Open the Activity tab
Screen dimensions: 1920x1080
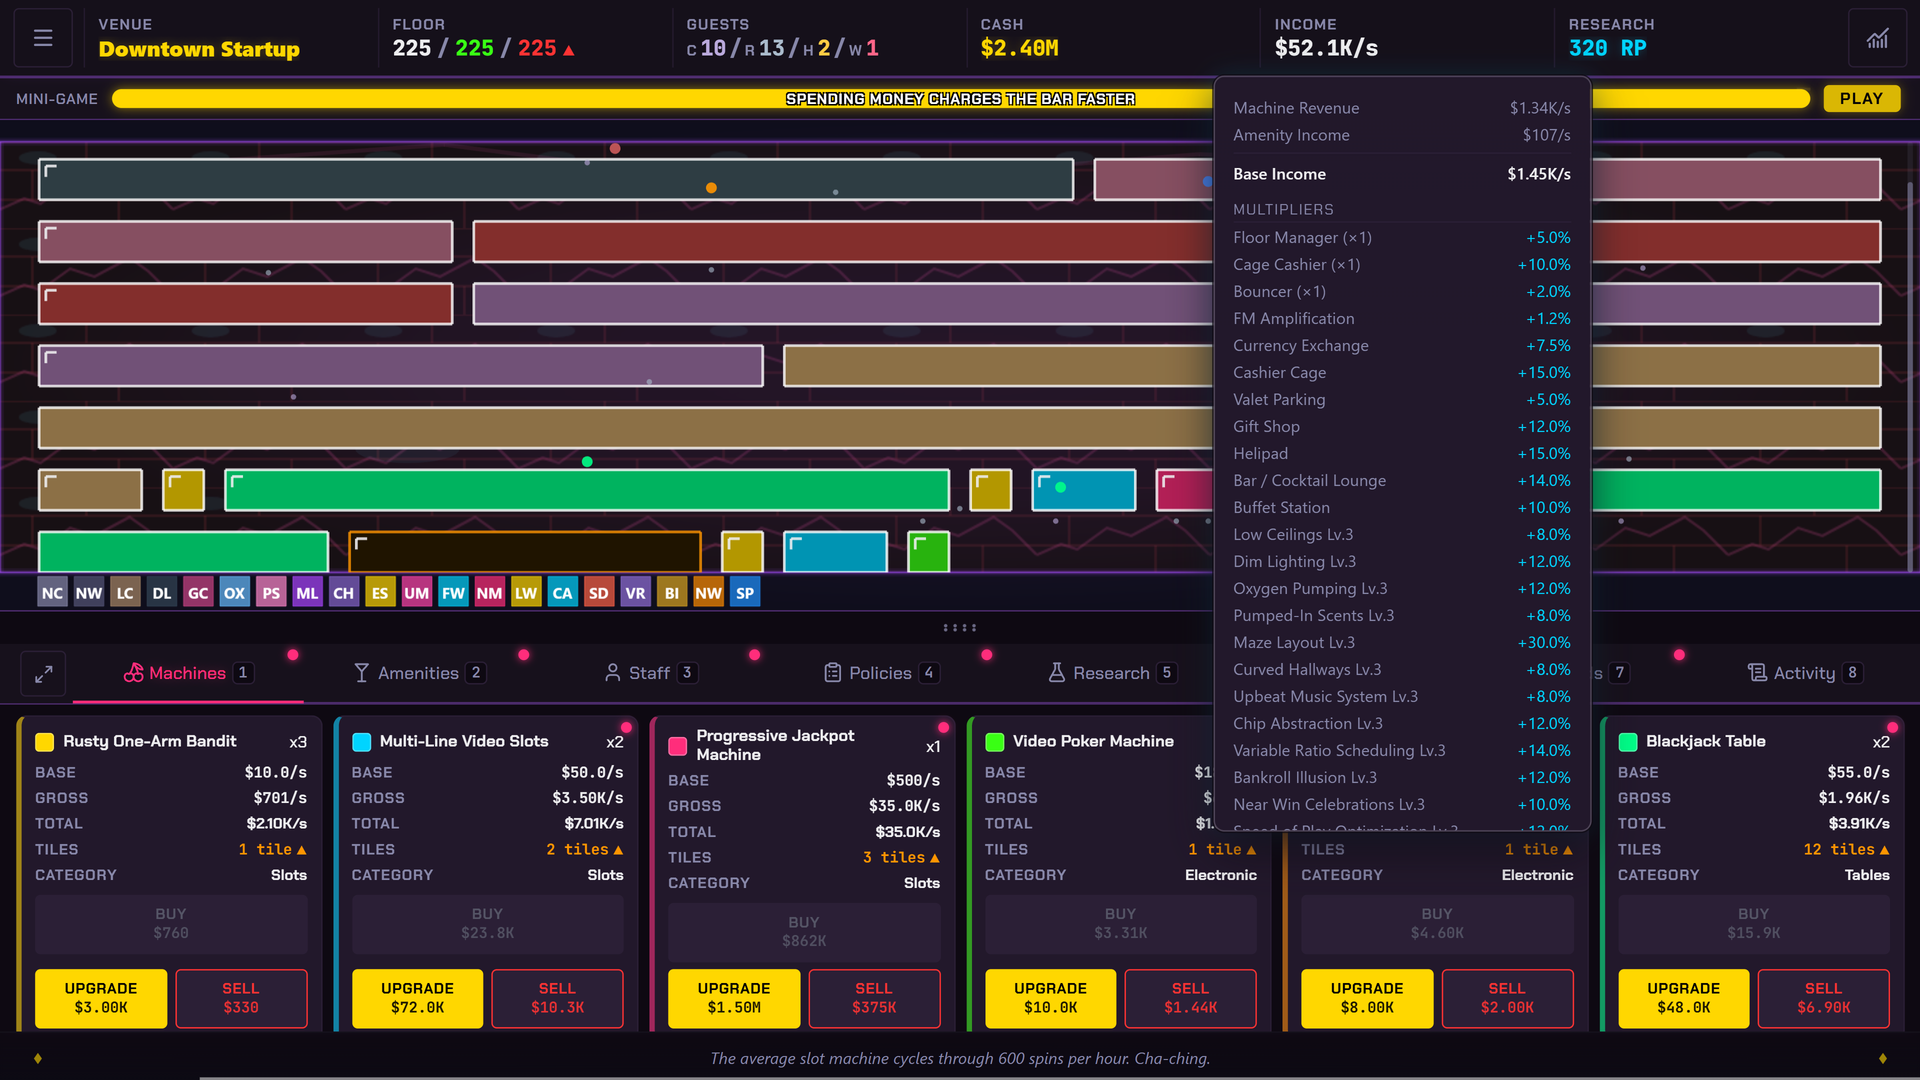1804,673
